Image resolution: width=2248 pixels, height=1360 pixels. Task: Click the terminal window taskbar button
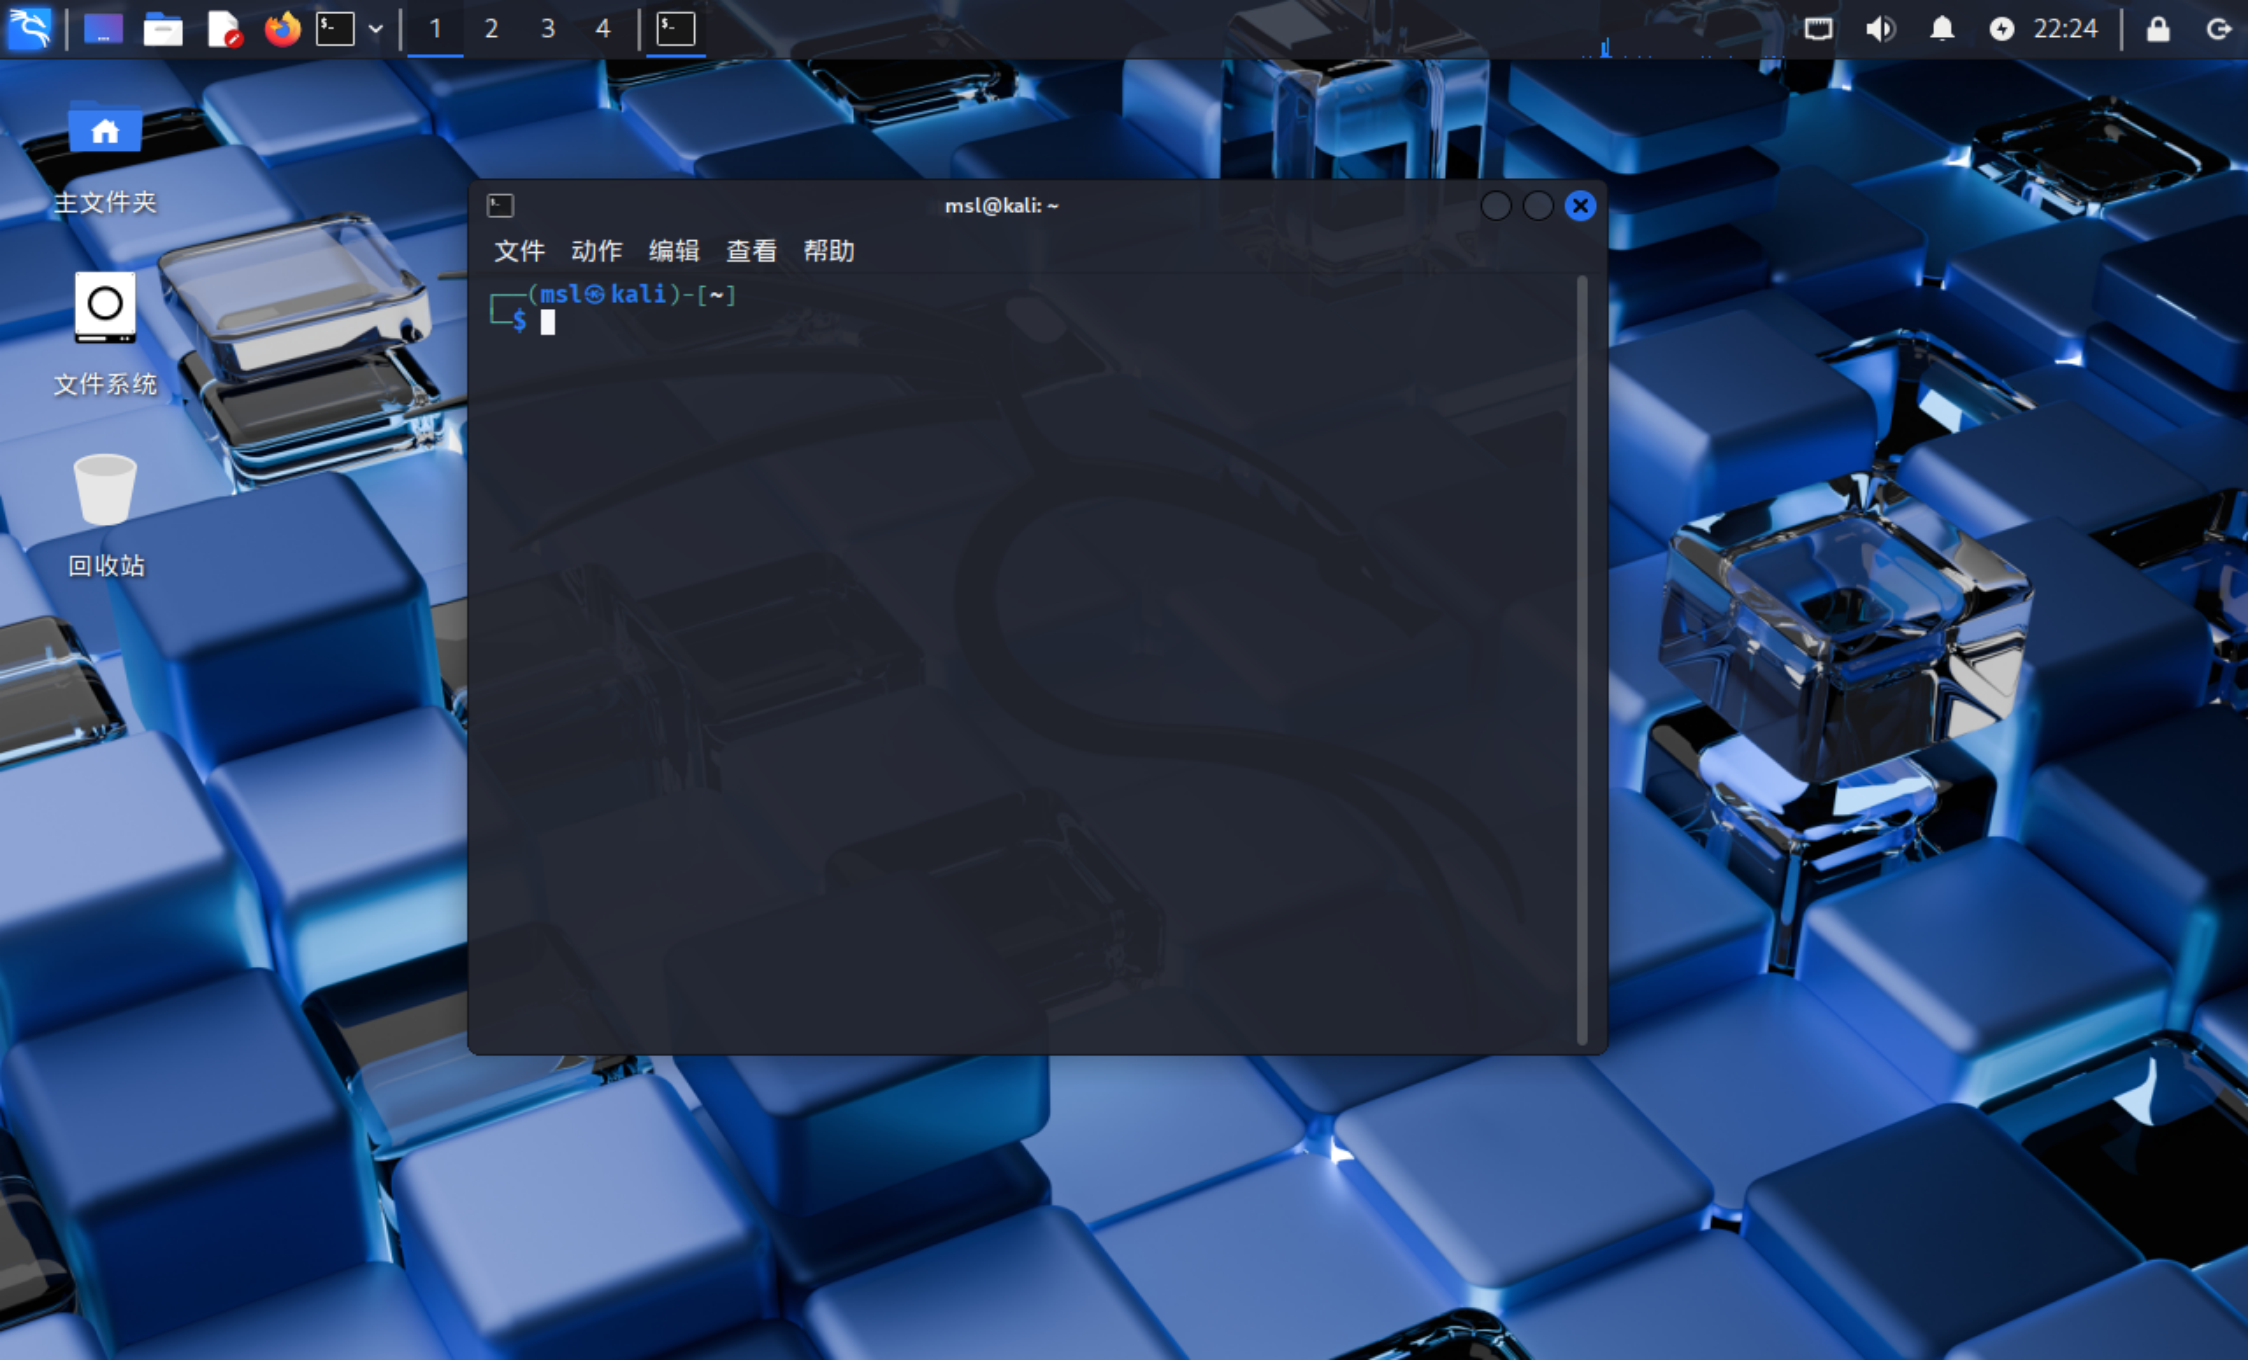coord(676,28)
